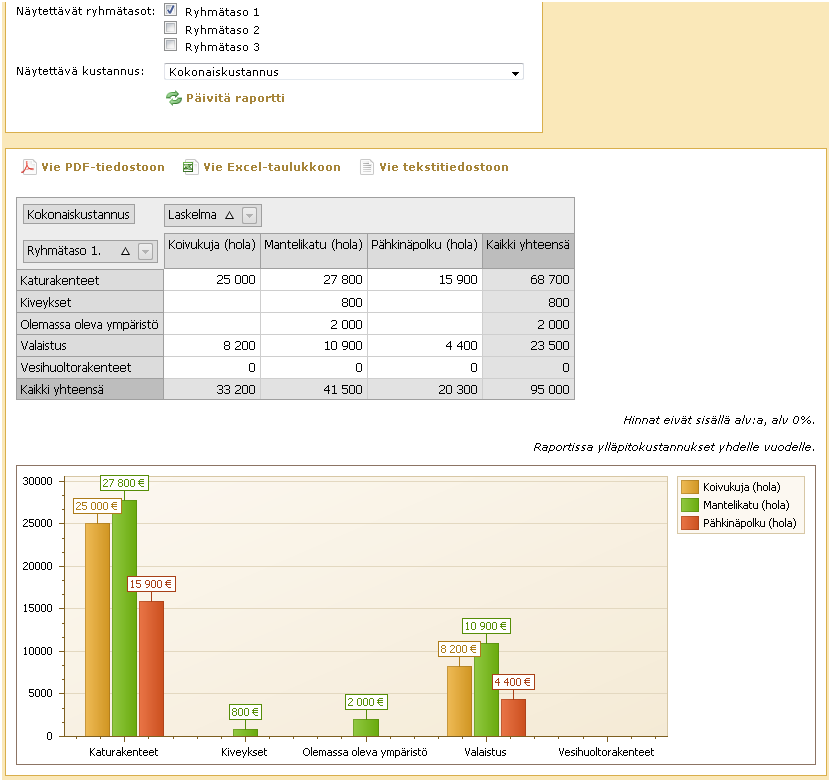Uncheck the Ryhmätaso 1 checkbox
This screenshot has height=782, width=831.
click(x=171, y=10)
